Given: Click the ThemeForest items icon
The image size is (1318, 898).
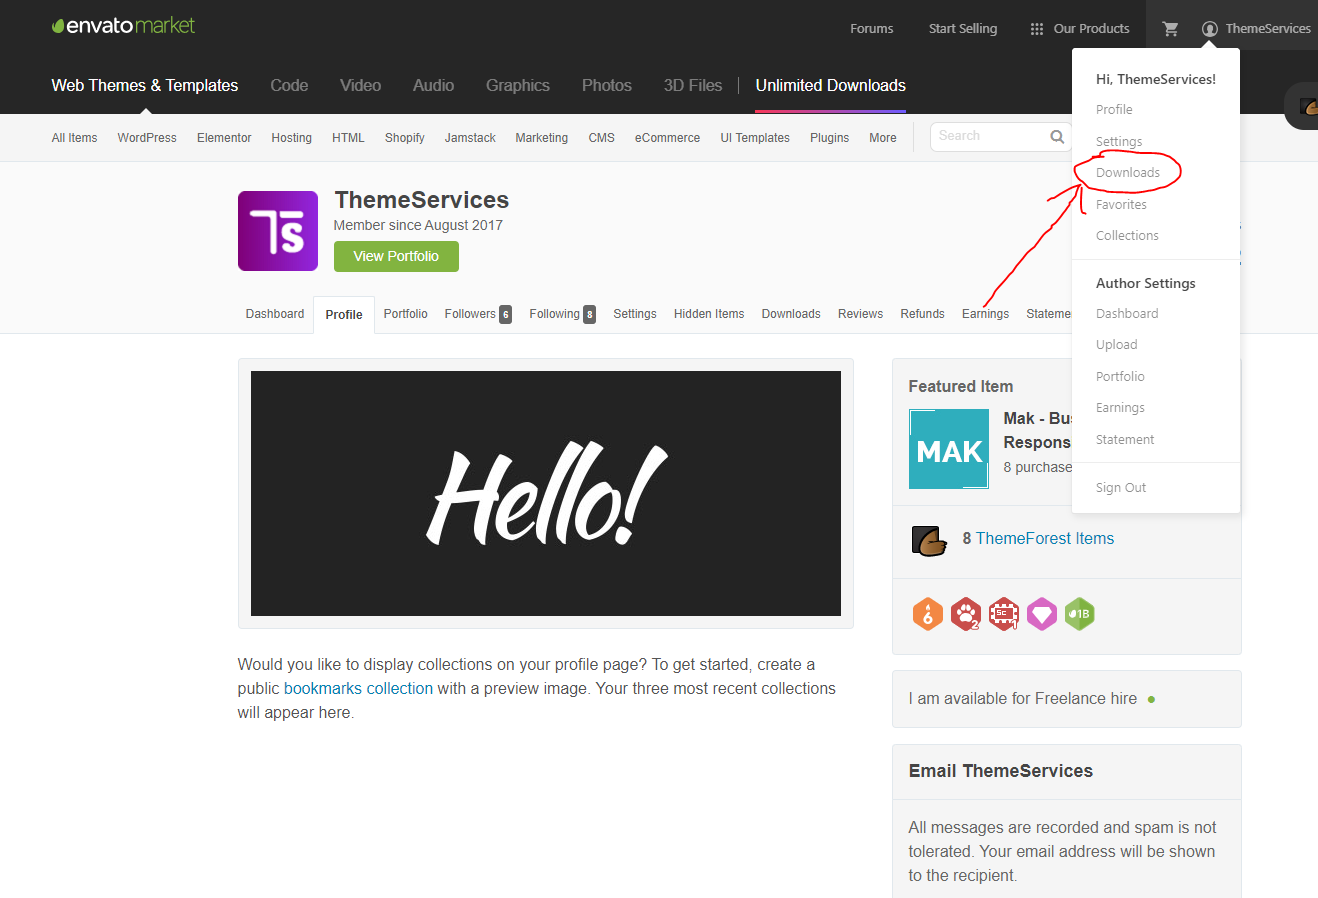Looking at the screenshot, I should [x=929, y=540].
